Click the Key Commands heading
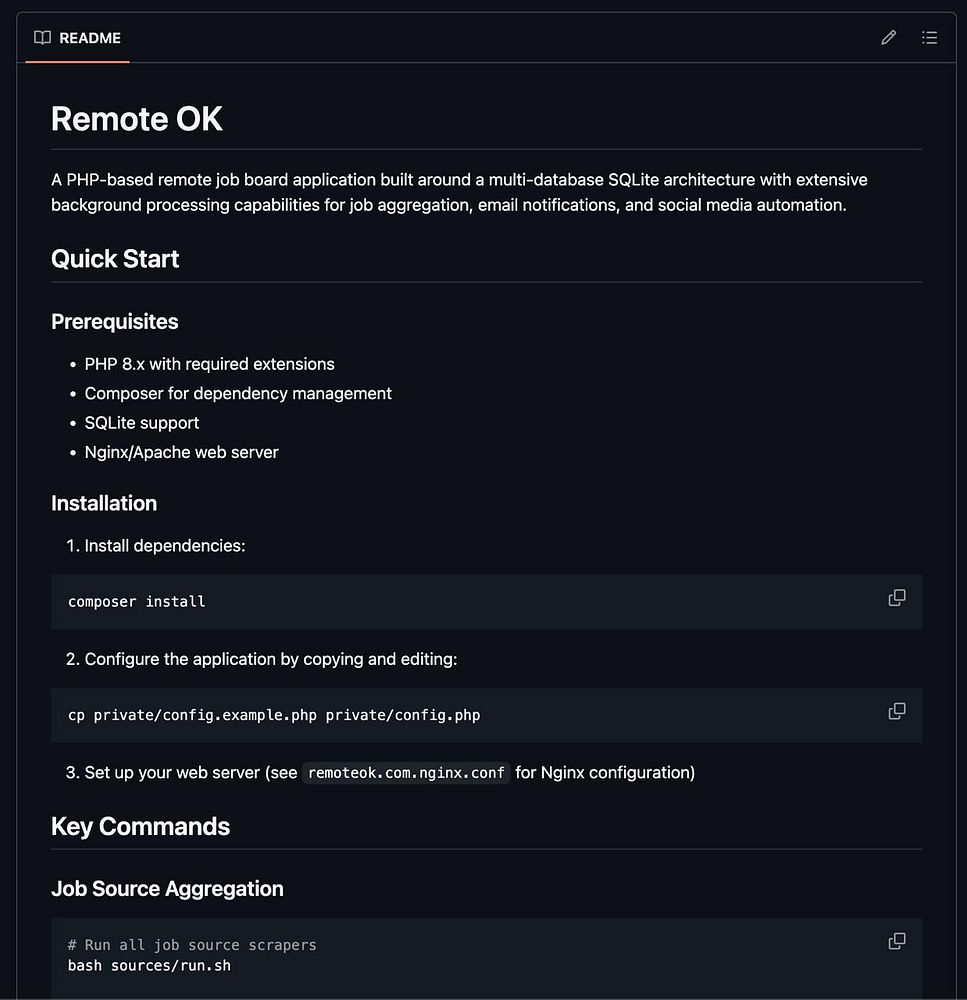This screenshot has height=1000, width=967. pyautogui.click(x=140, y=826)
